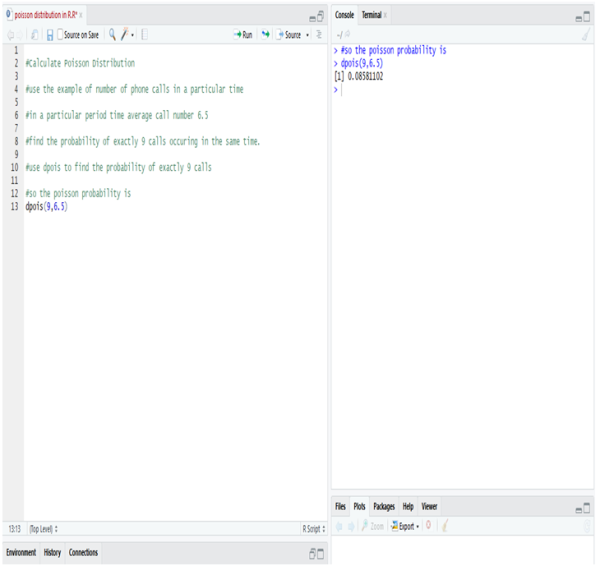The height and width of the screenshot is (566, 600).
Task: Run the selected line with Run
Action: (243, 35)
